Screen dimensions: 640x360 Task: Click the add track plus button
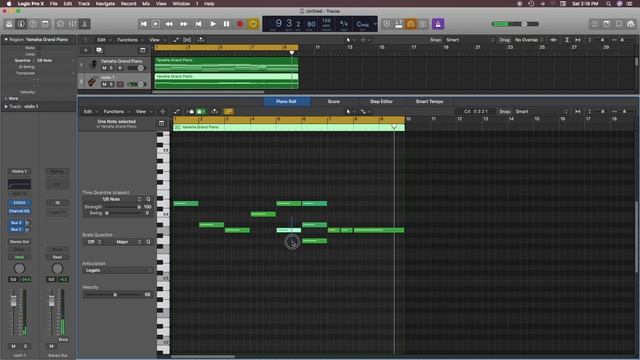(x=86, y=50)
